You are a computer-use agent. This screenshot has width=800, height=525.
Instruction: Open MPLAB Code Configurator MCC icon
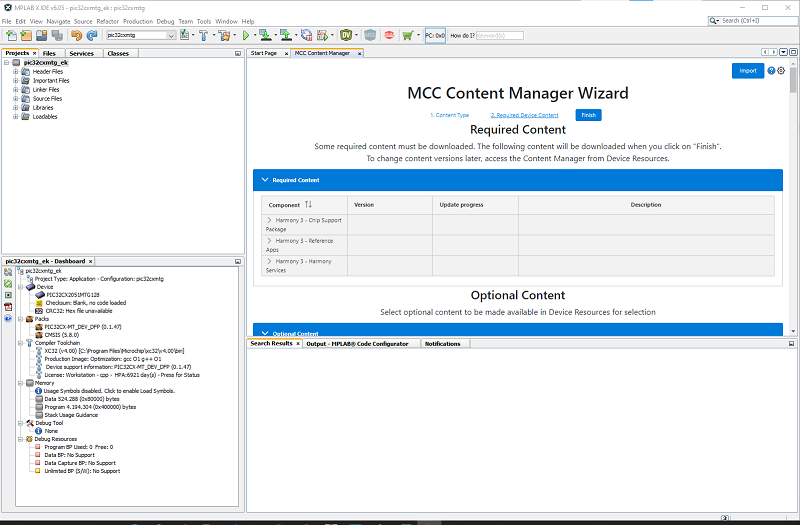370,35
